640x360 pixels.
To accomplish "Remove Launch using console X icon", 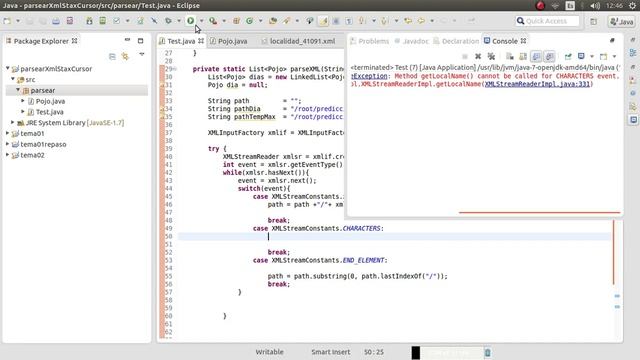I will 478,56.
